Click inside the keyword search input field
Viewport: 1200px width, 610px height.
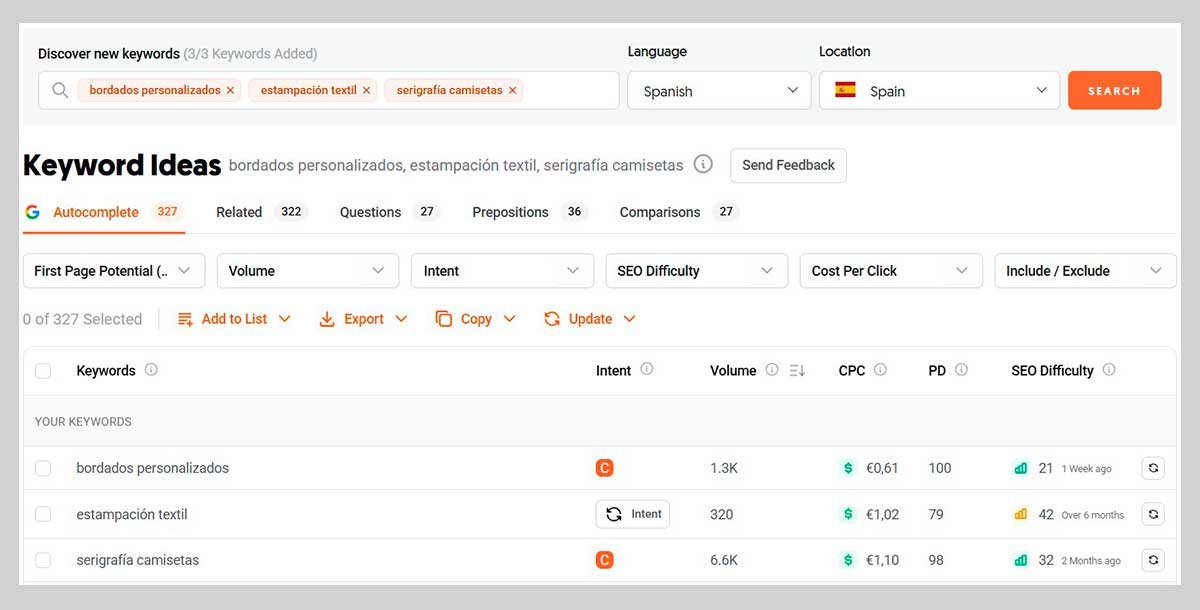click(x=570, y=90)
